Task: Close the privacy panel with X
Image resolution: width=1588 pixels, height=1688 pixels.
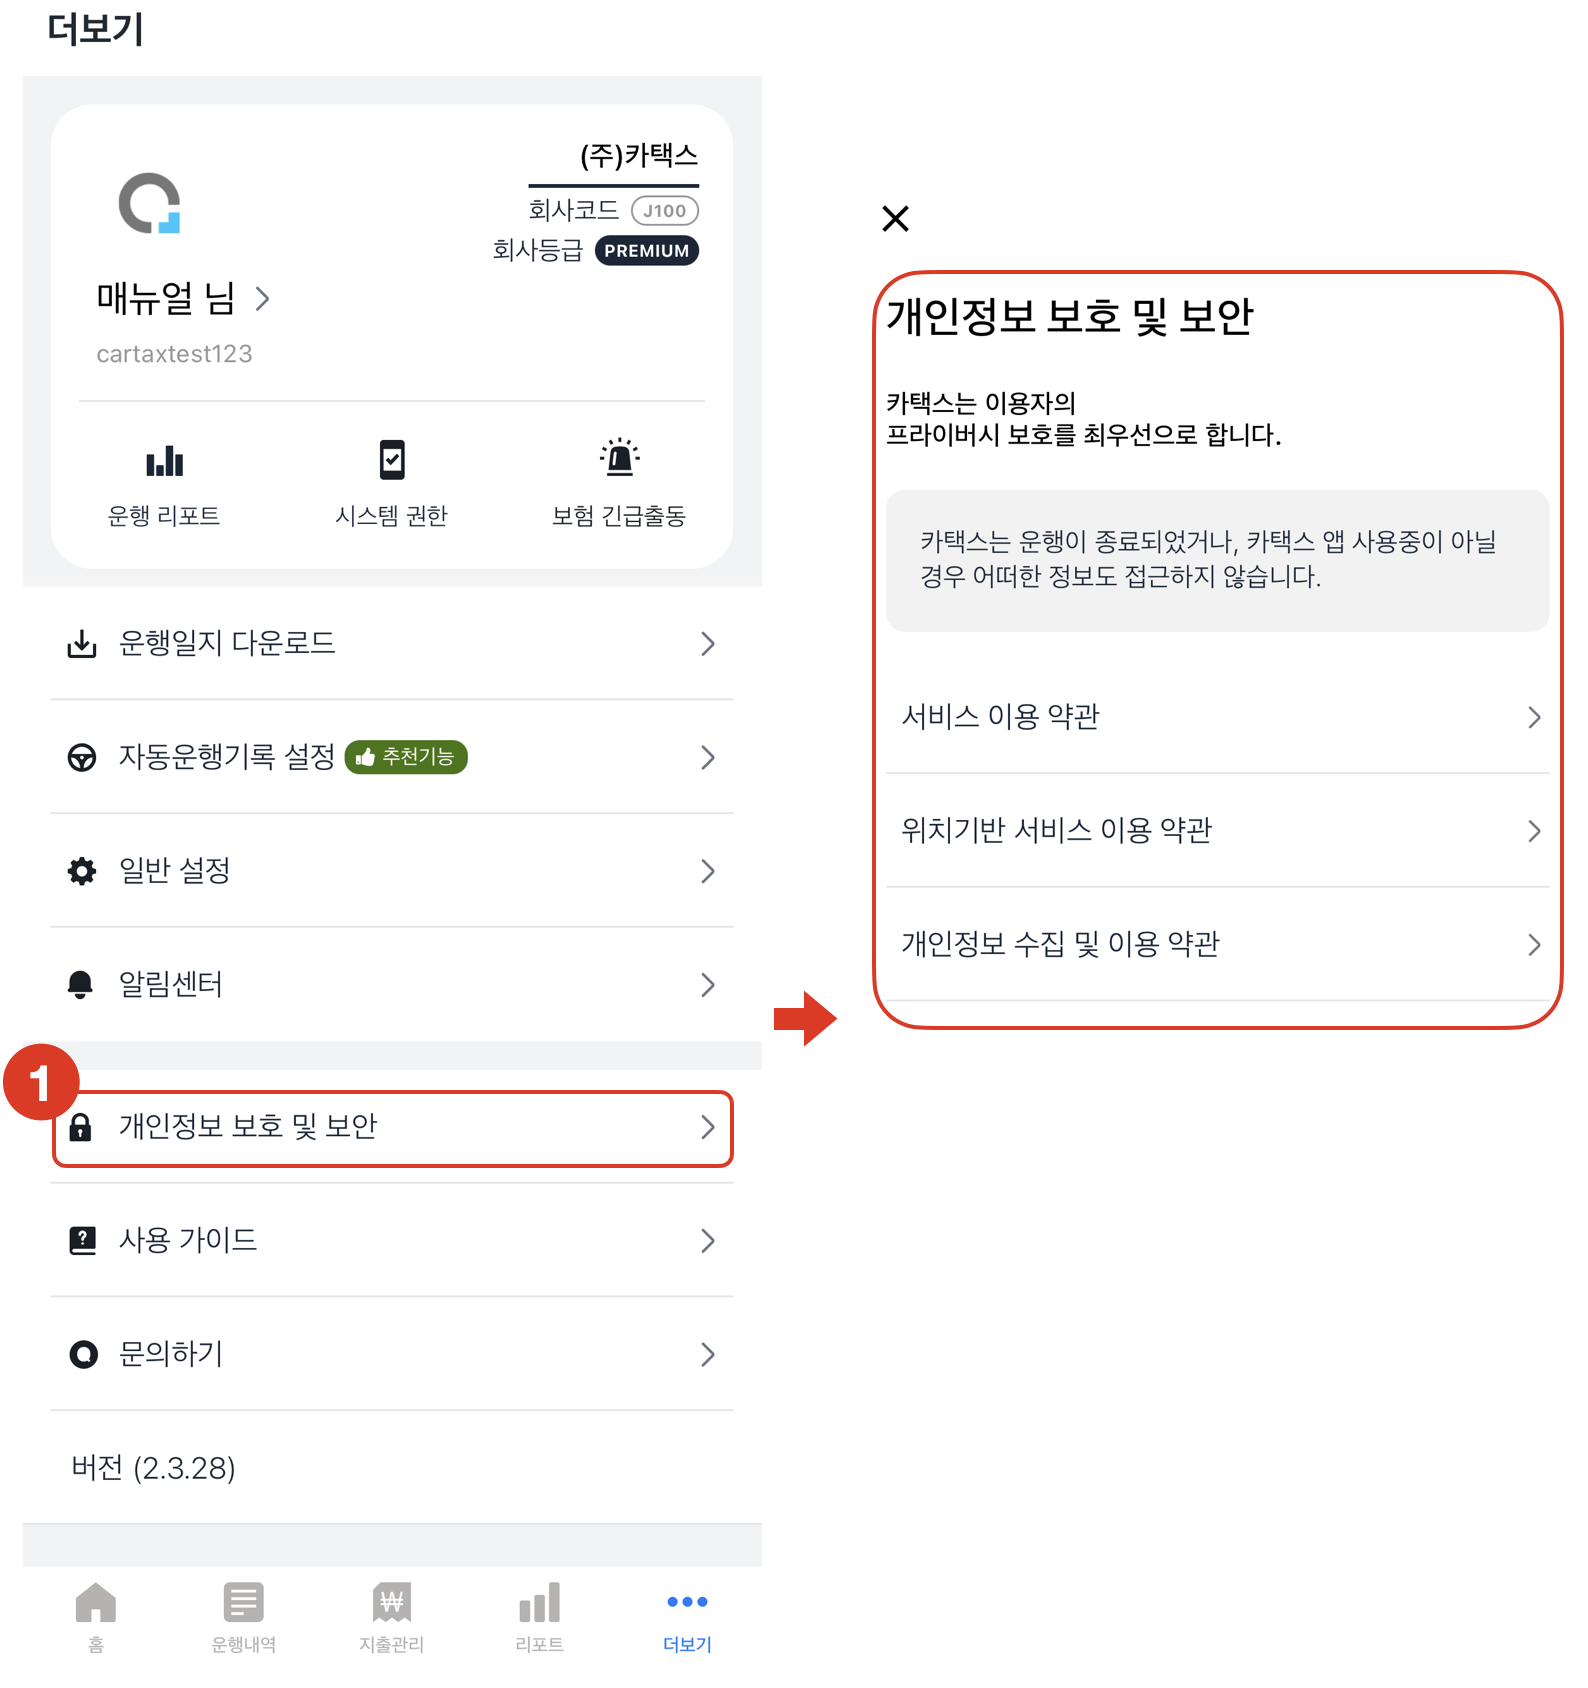Action: click(896, 218)
